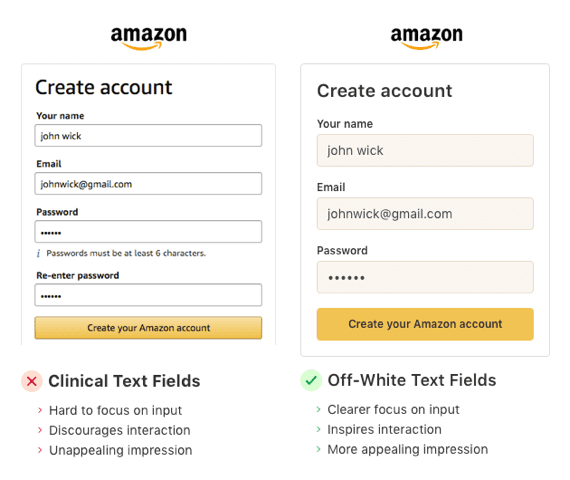Viewport: 570px width, 480px height.
Task: Focus the off-white Email field
Action: (x=425, y=214)
